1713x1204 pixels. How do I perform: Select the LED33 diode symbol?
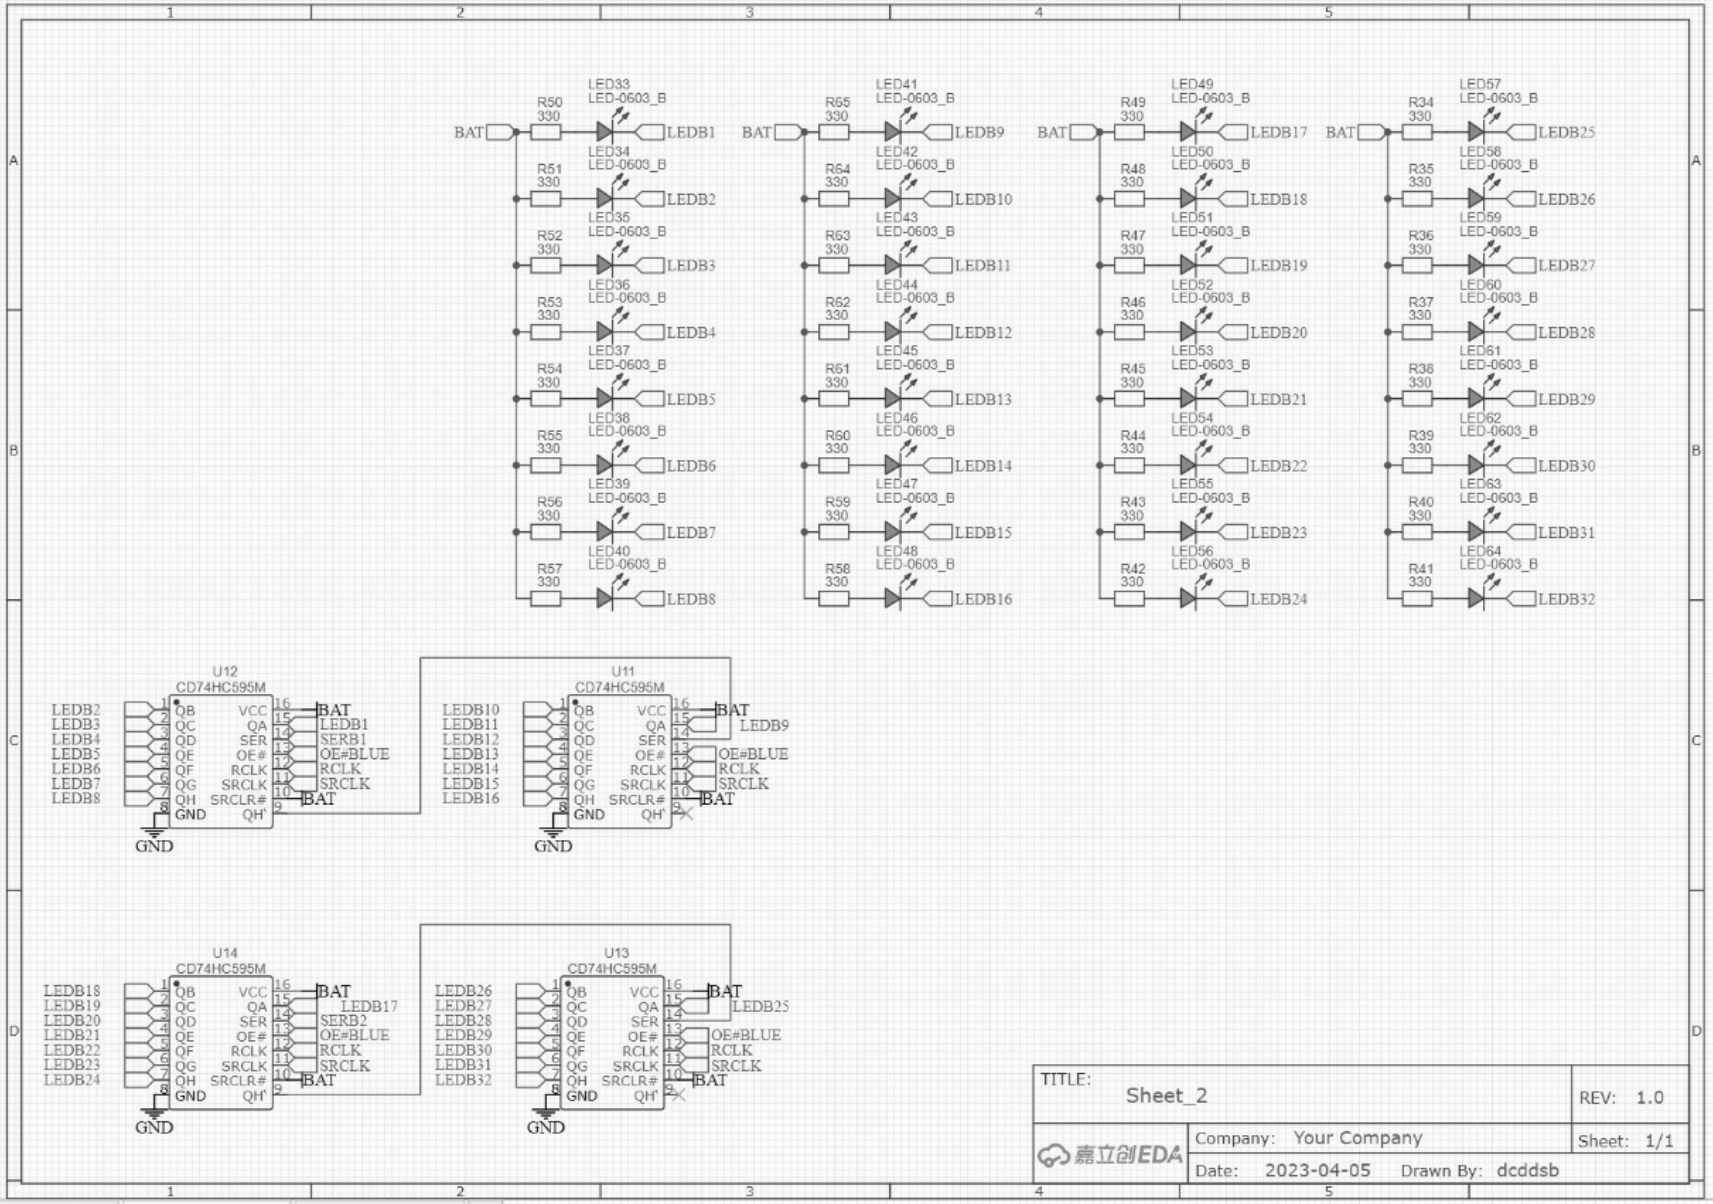click(605, 132)
